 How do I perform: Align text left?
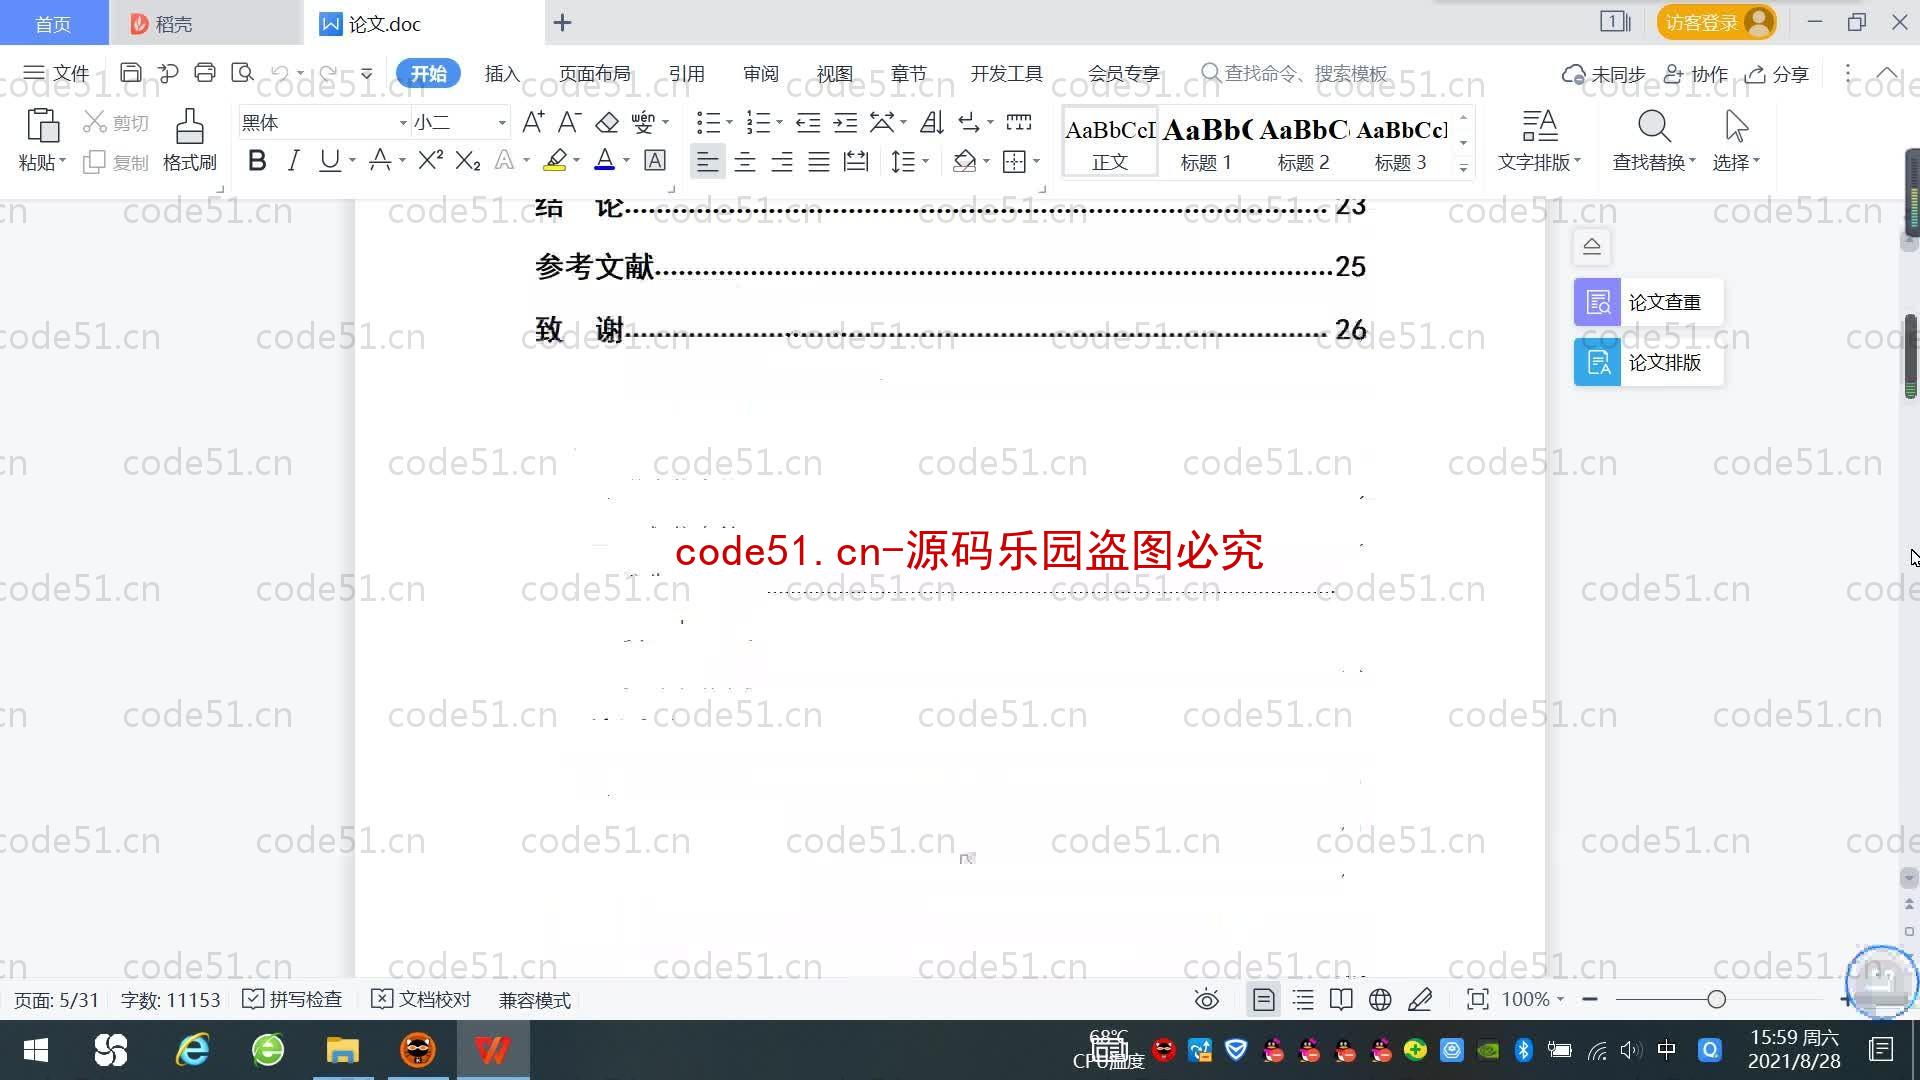point(707,161)
